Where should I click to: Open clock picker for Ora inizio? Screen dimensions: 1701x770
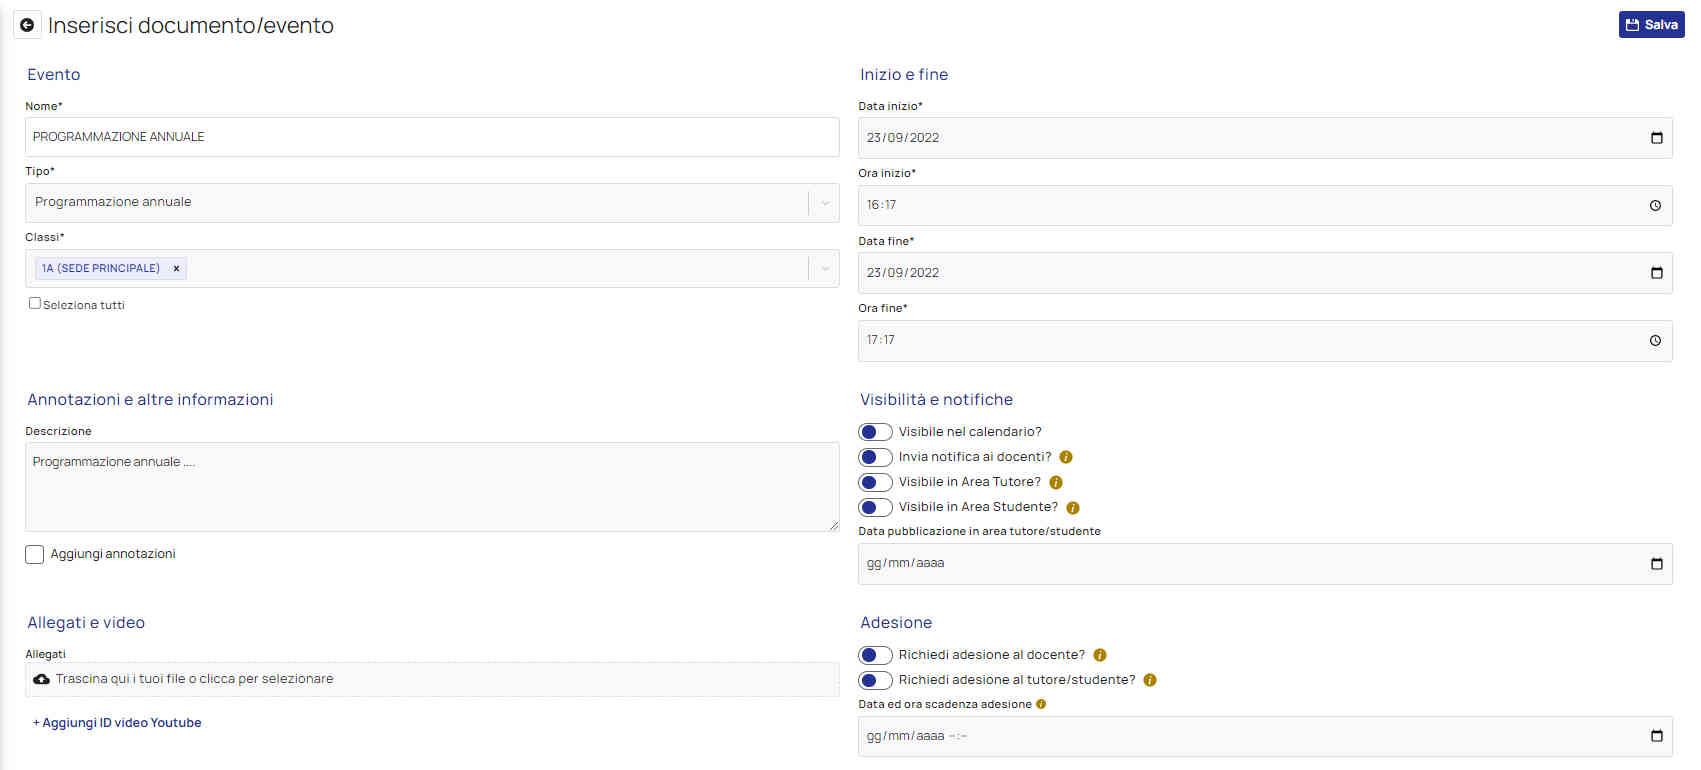pos(1655,206)
